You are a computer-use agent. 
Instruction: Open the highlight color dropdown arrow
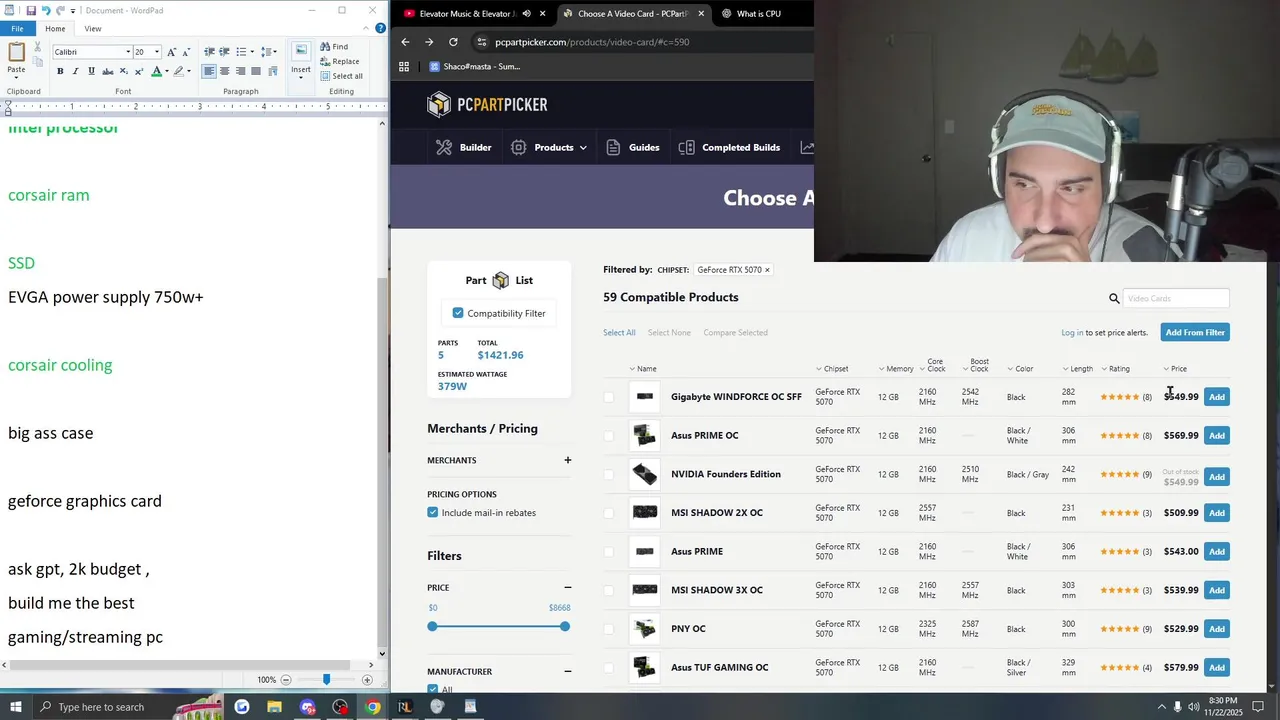click(190, 71)
